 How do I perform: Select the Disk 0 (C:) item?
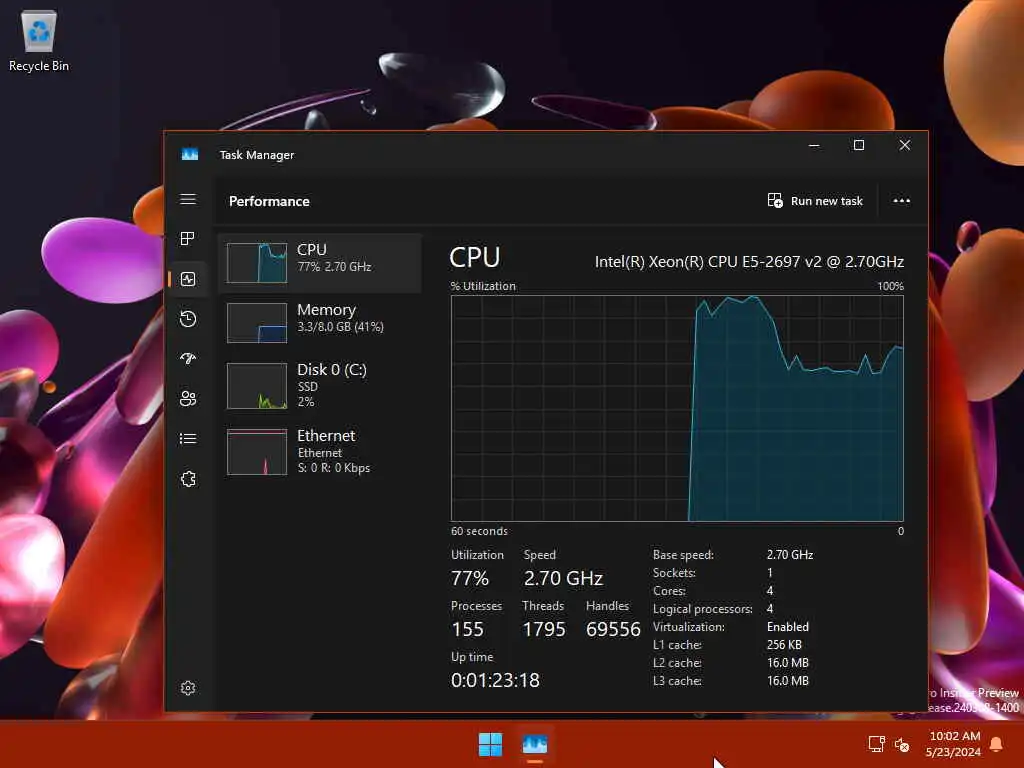(320, 385)
